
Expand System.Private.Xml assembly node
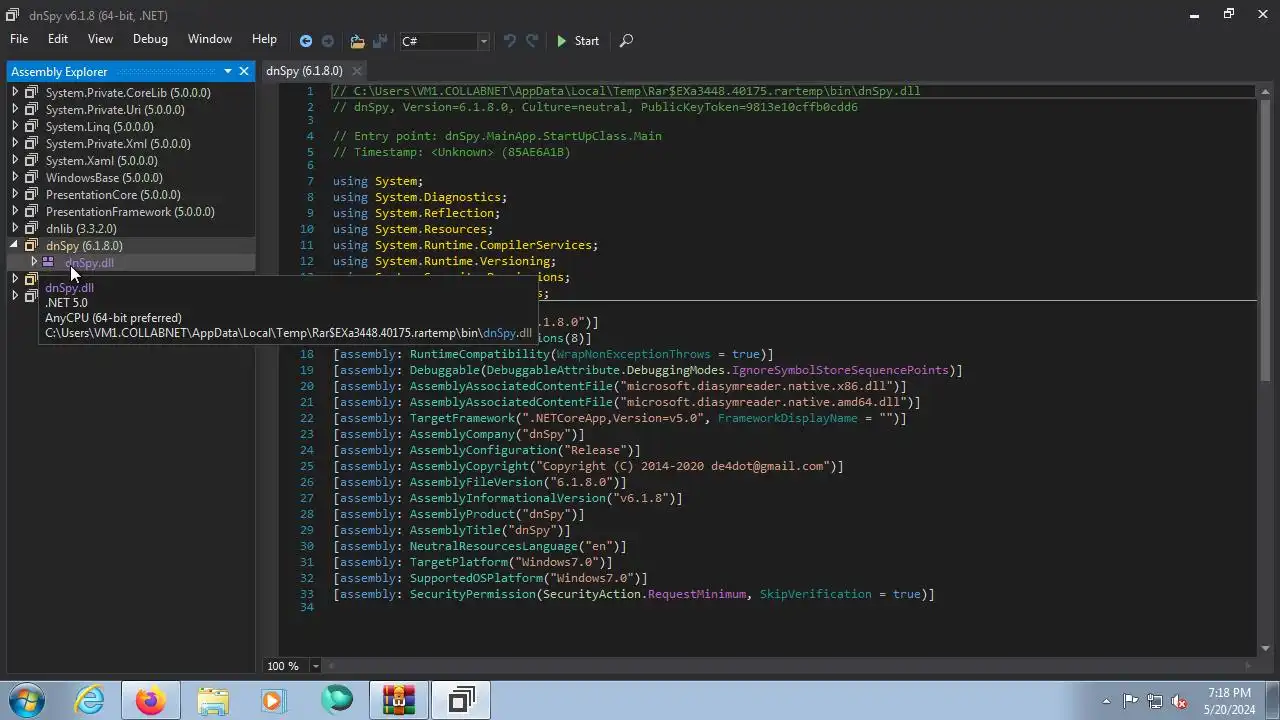point(15,143)
